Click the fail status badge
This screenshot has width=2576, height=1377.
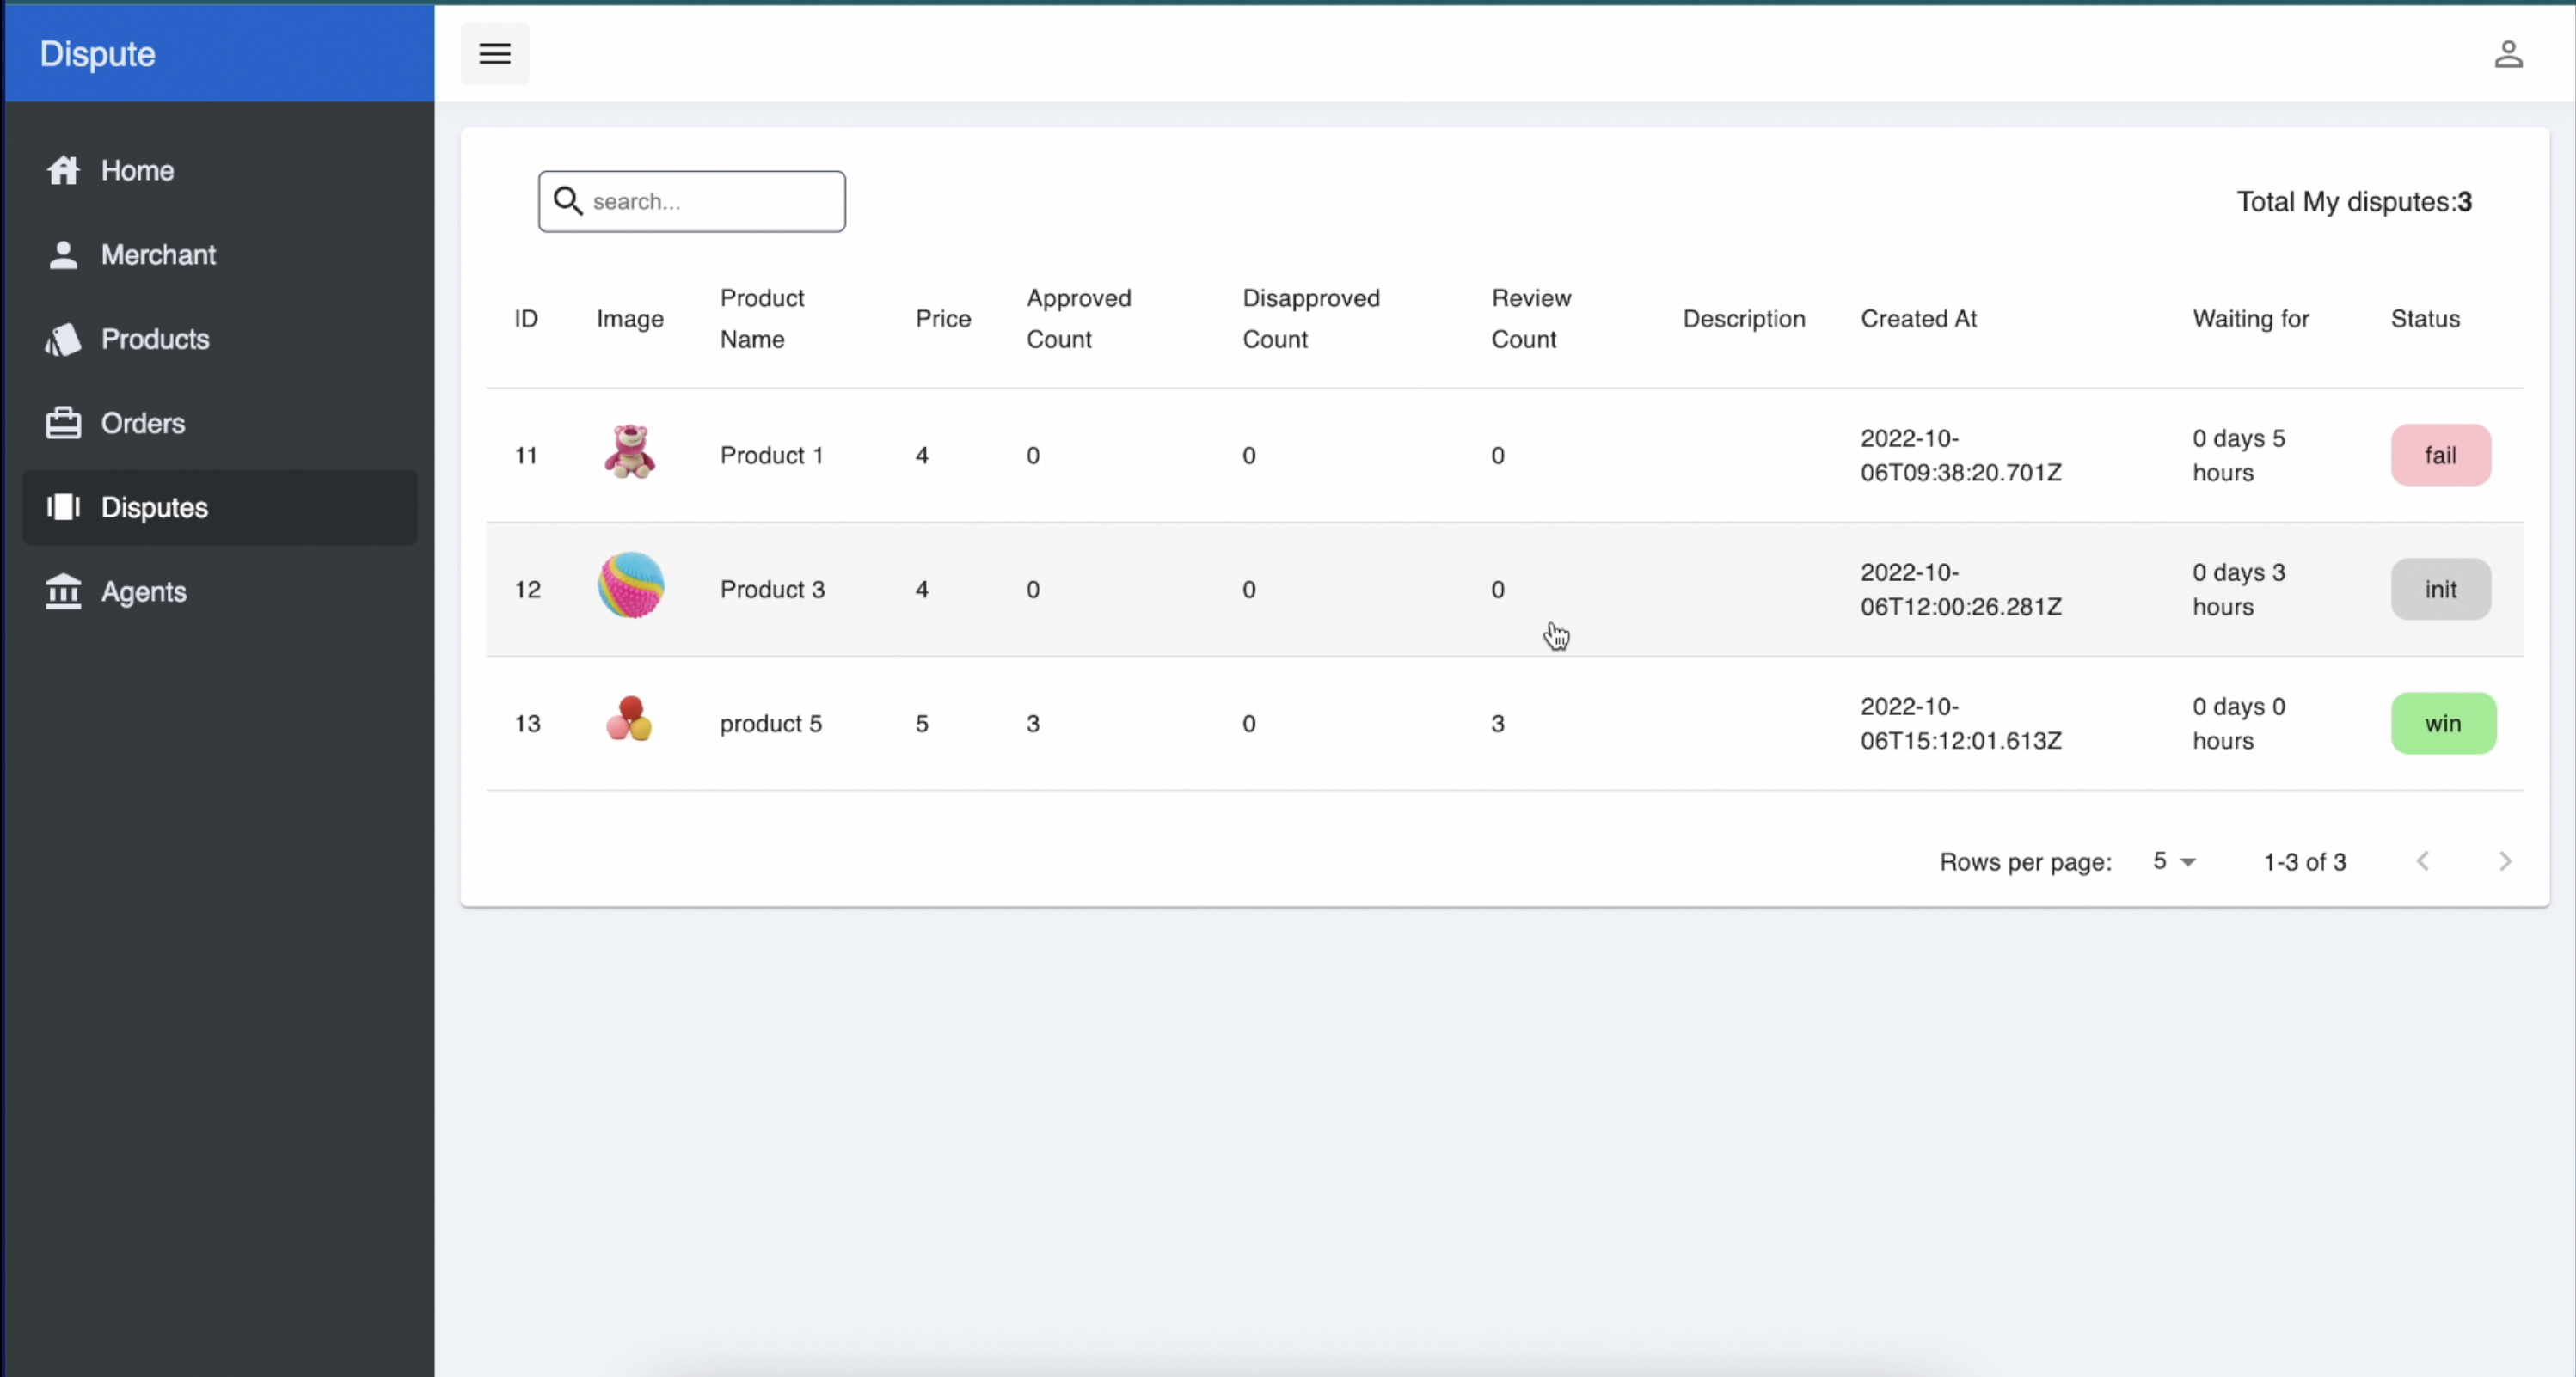click(2440, 455)
